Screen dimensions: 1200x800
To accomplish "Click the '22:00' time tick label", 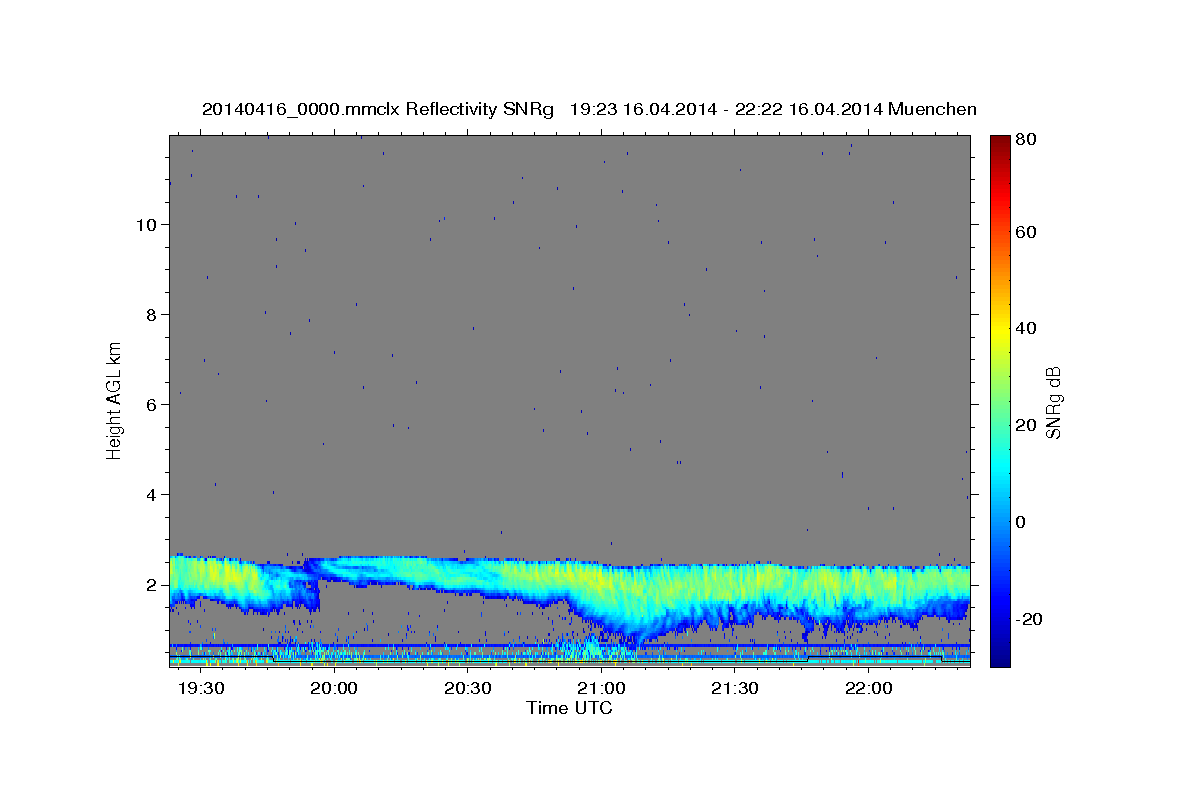I will 869,689.
